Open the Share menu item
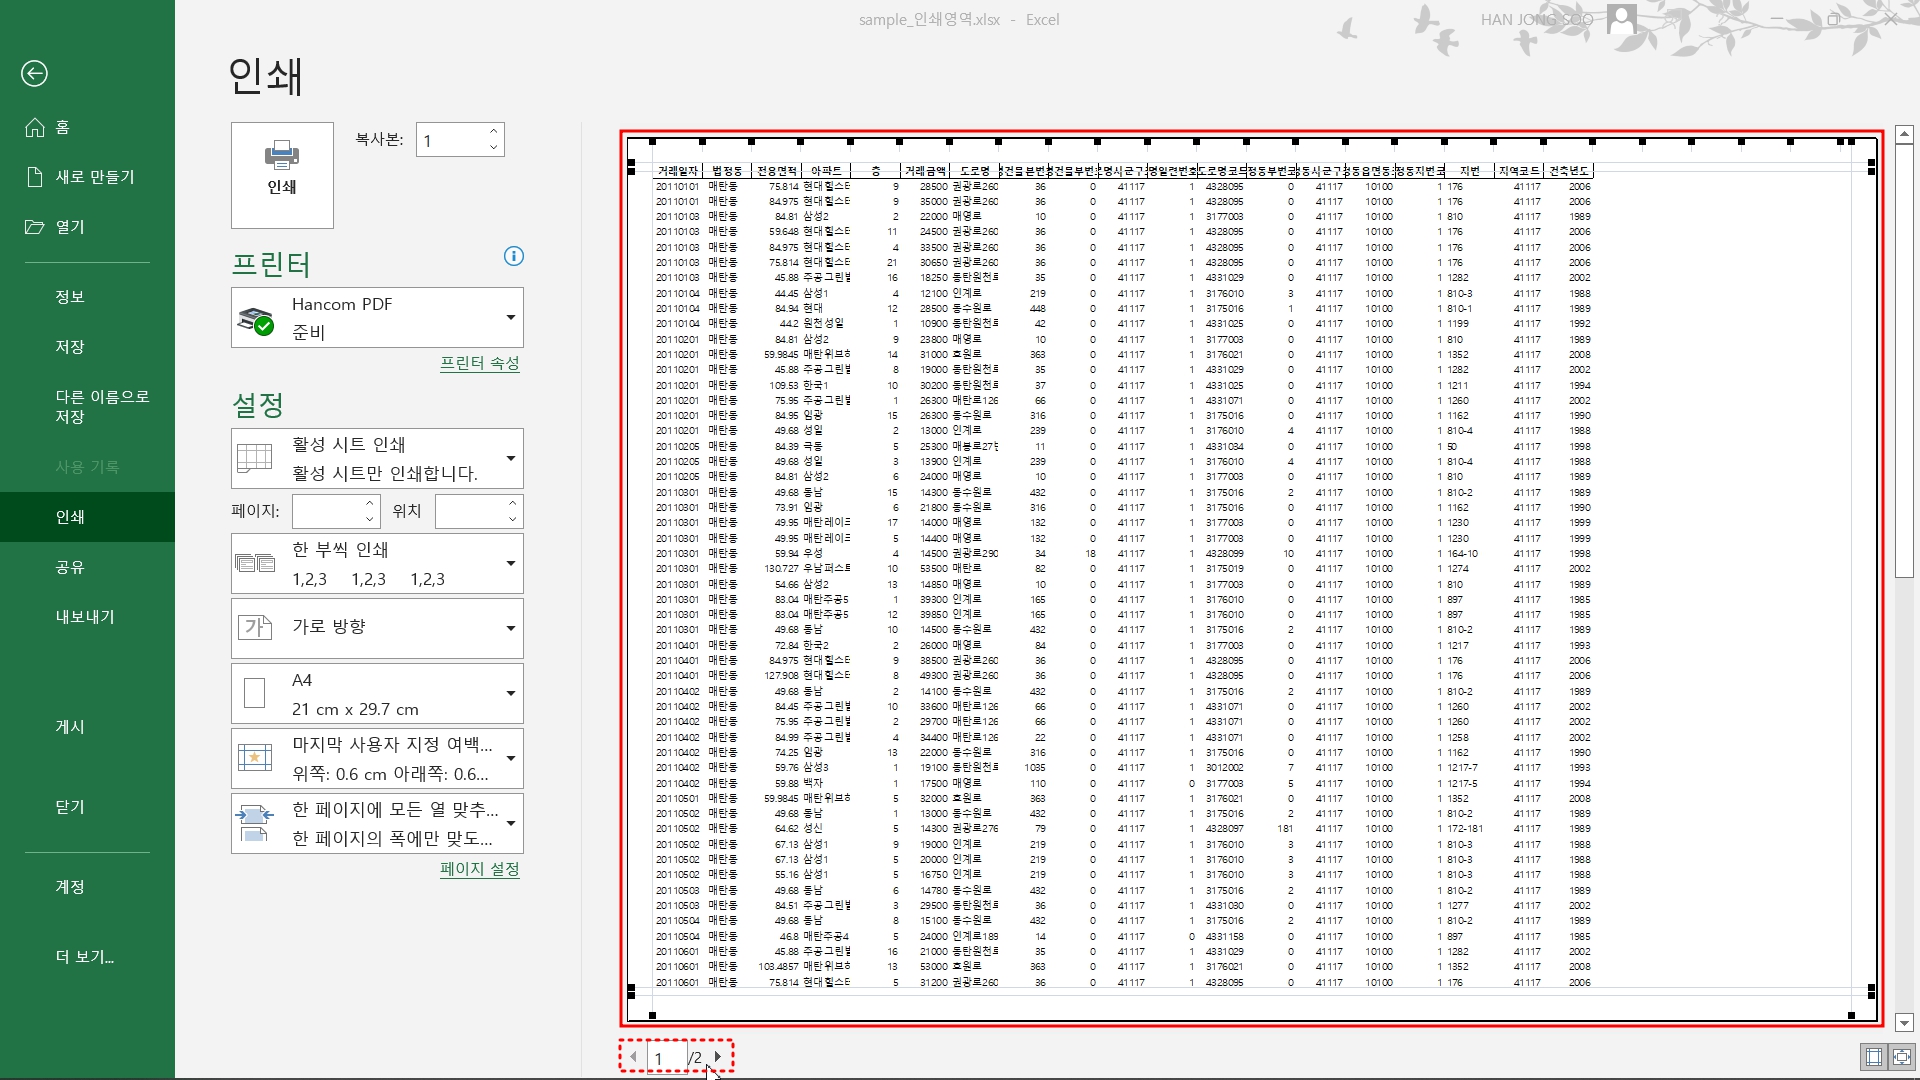This screenshot has width=1920, height=1080. (x=70, y=567)
